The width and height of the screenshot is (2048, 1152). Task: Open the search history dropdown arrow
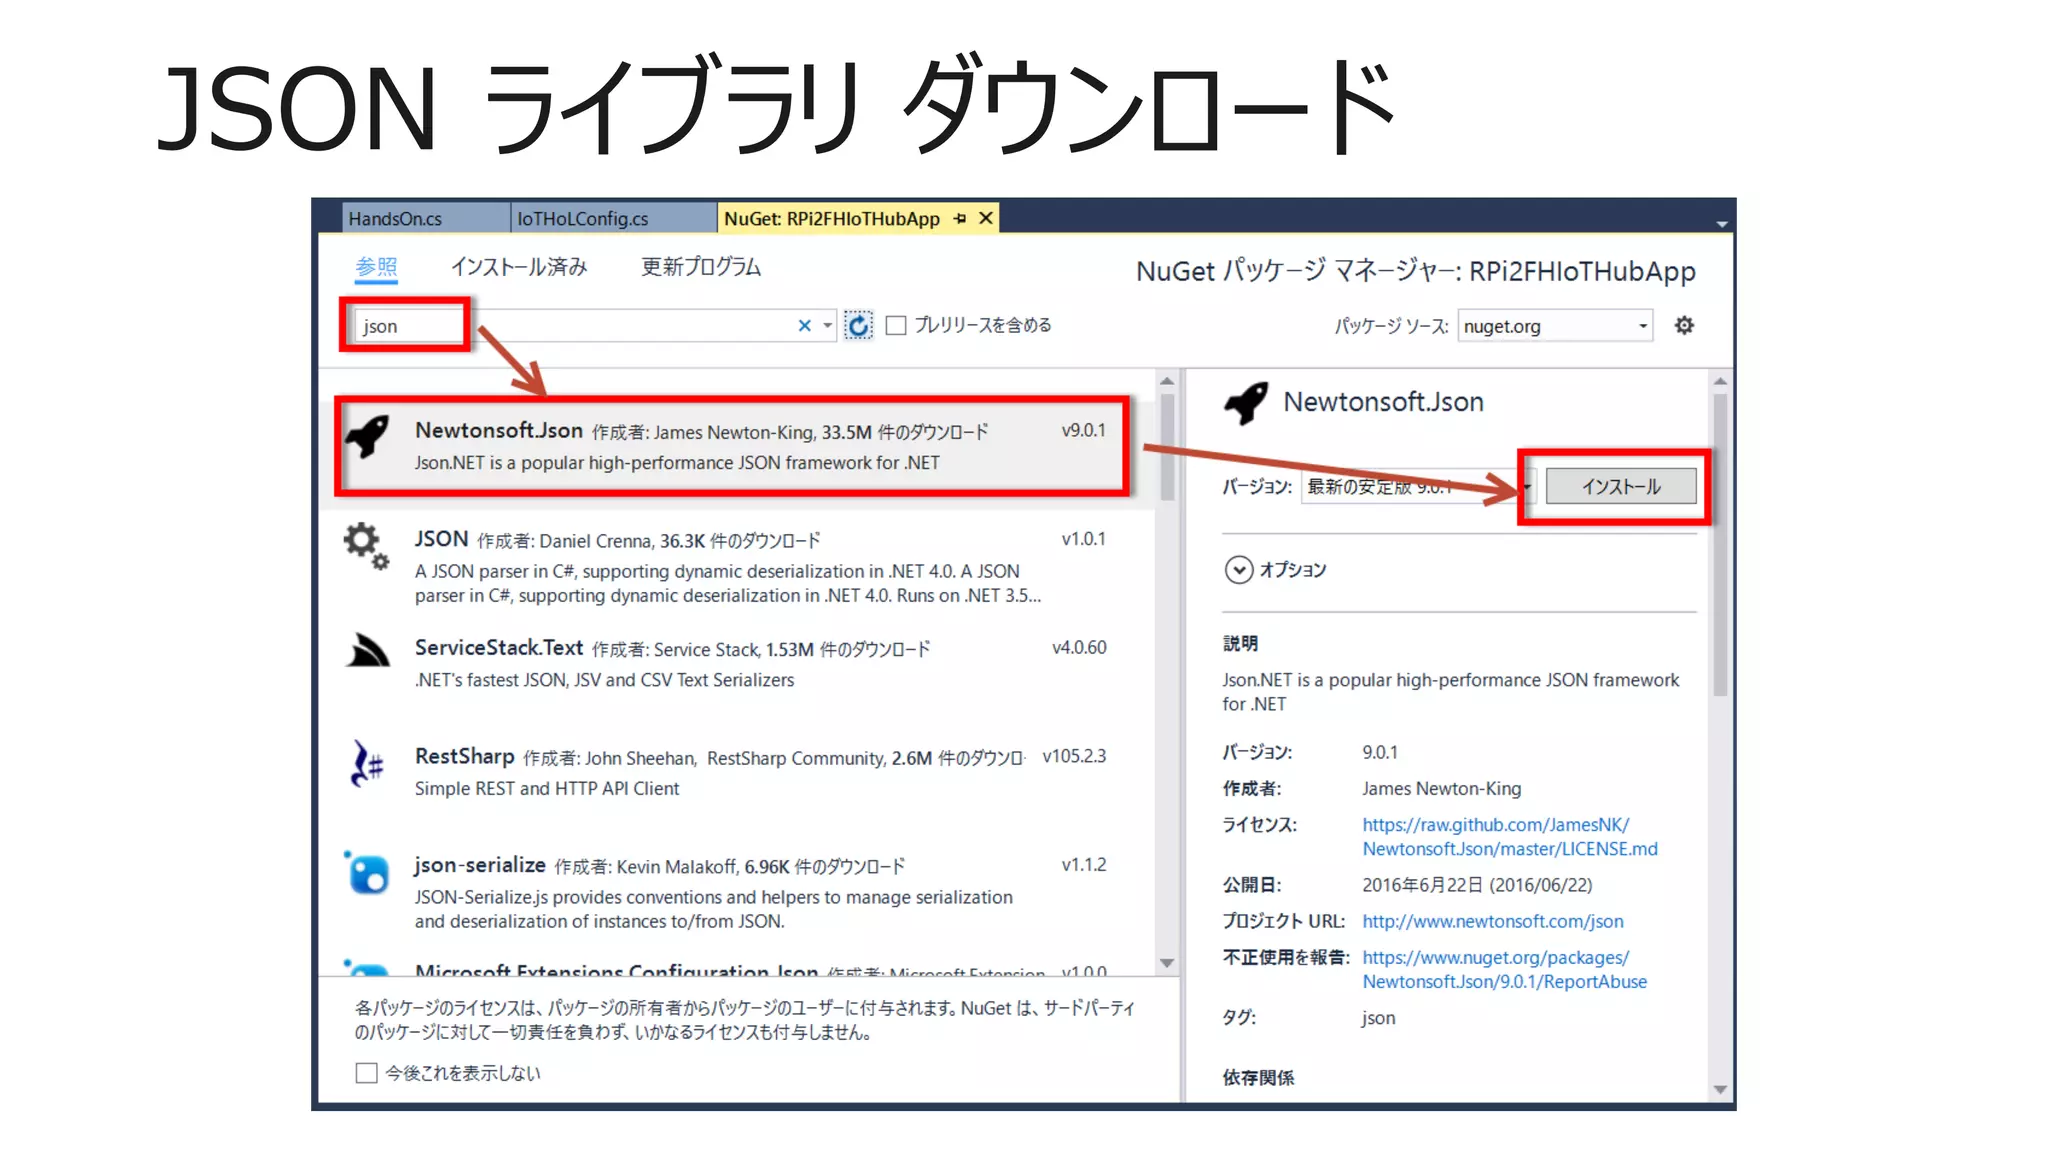(x=828, y=326)
